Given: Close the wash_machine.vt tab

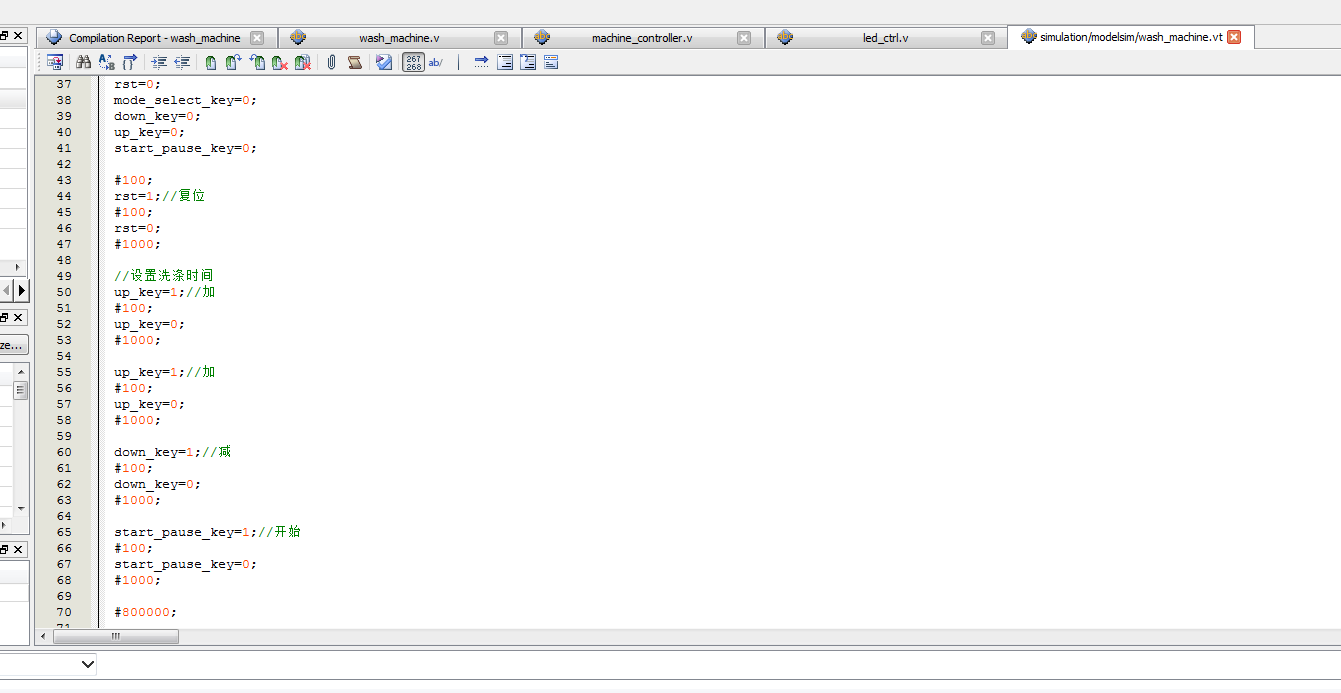Looking at the screenshot, I should pos(1234,37).
